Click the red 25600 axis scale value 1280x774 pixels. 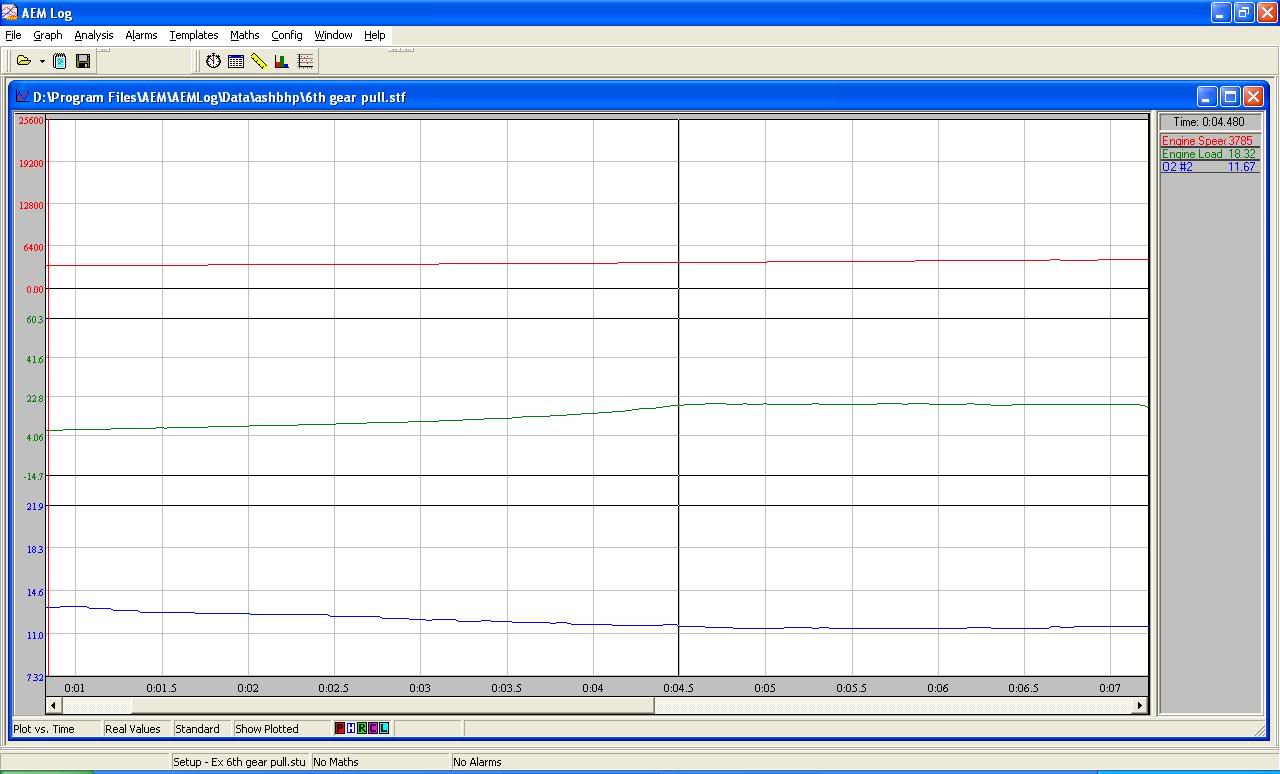click(31, 121)
